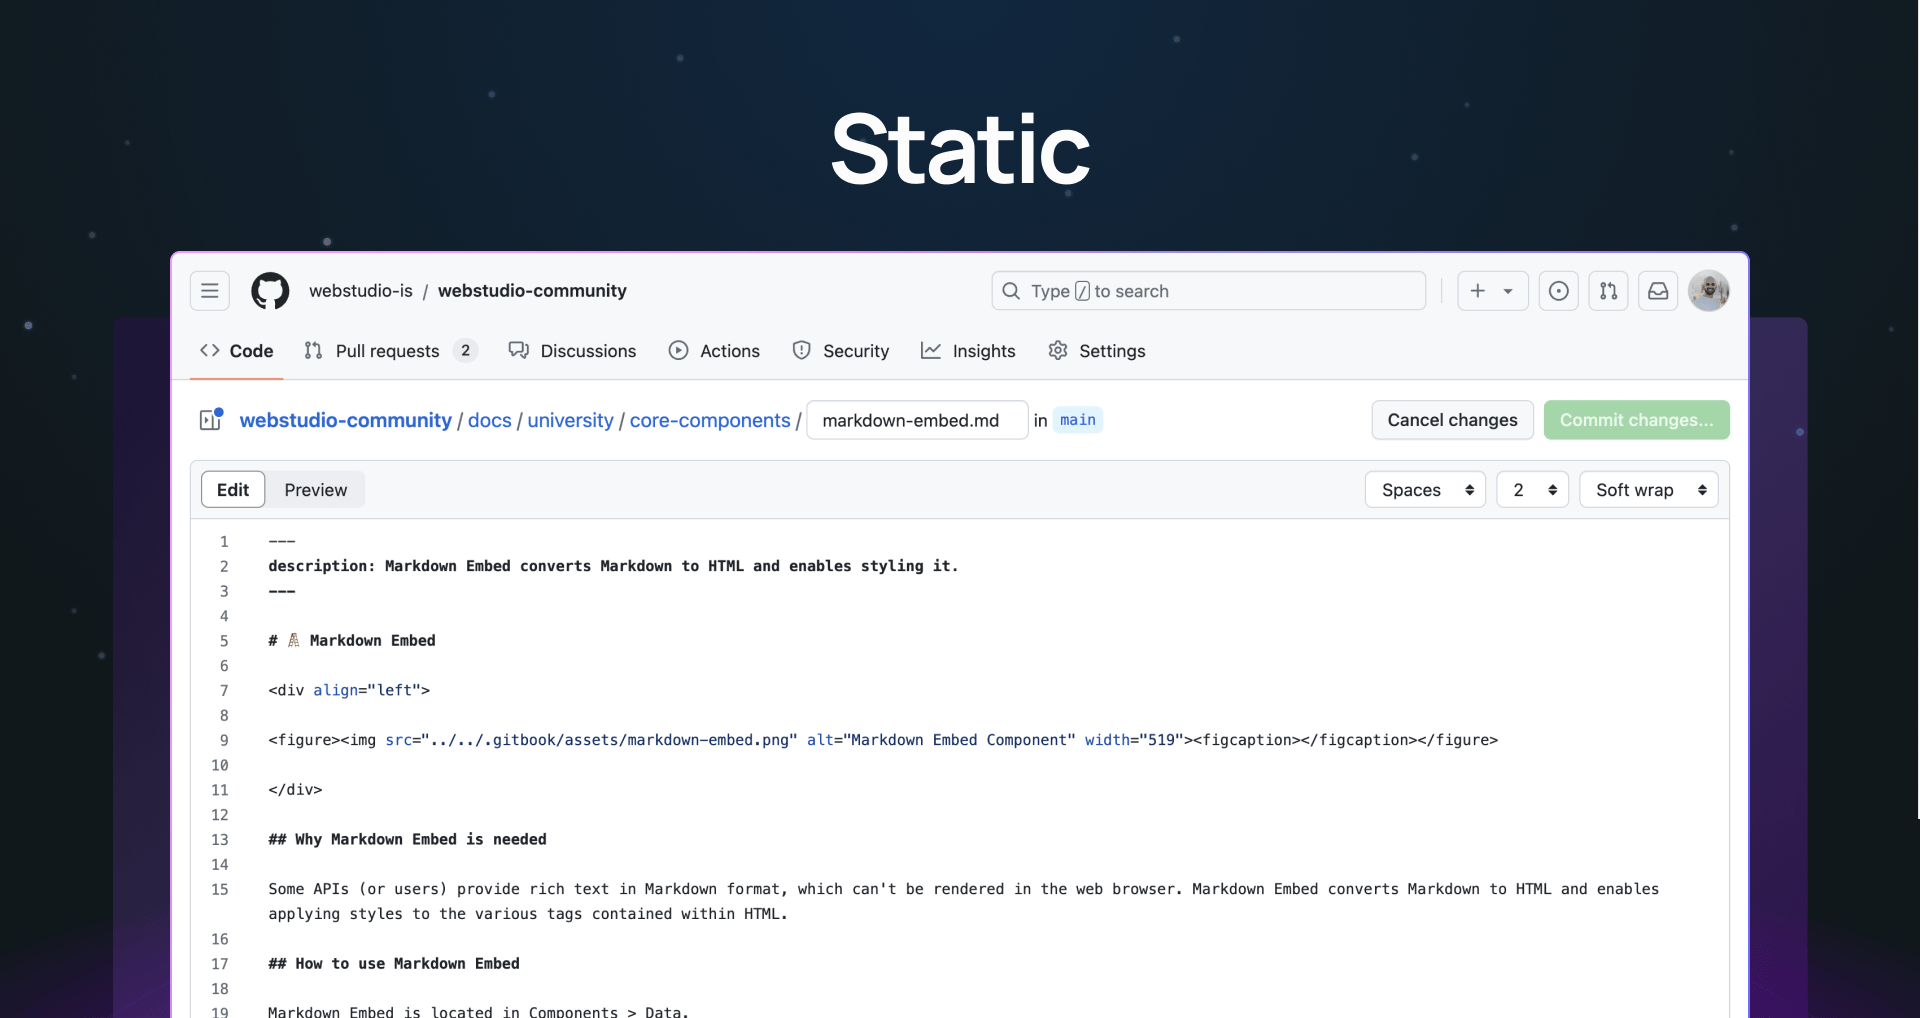Screen dimensions: 1920x1018
Task: Go to webstudio-community breadcrumb root
Action: (346, 421)
